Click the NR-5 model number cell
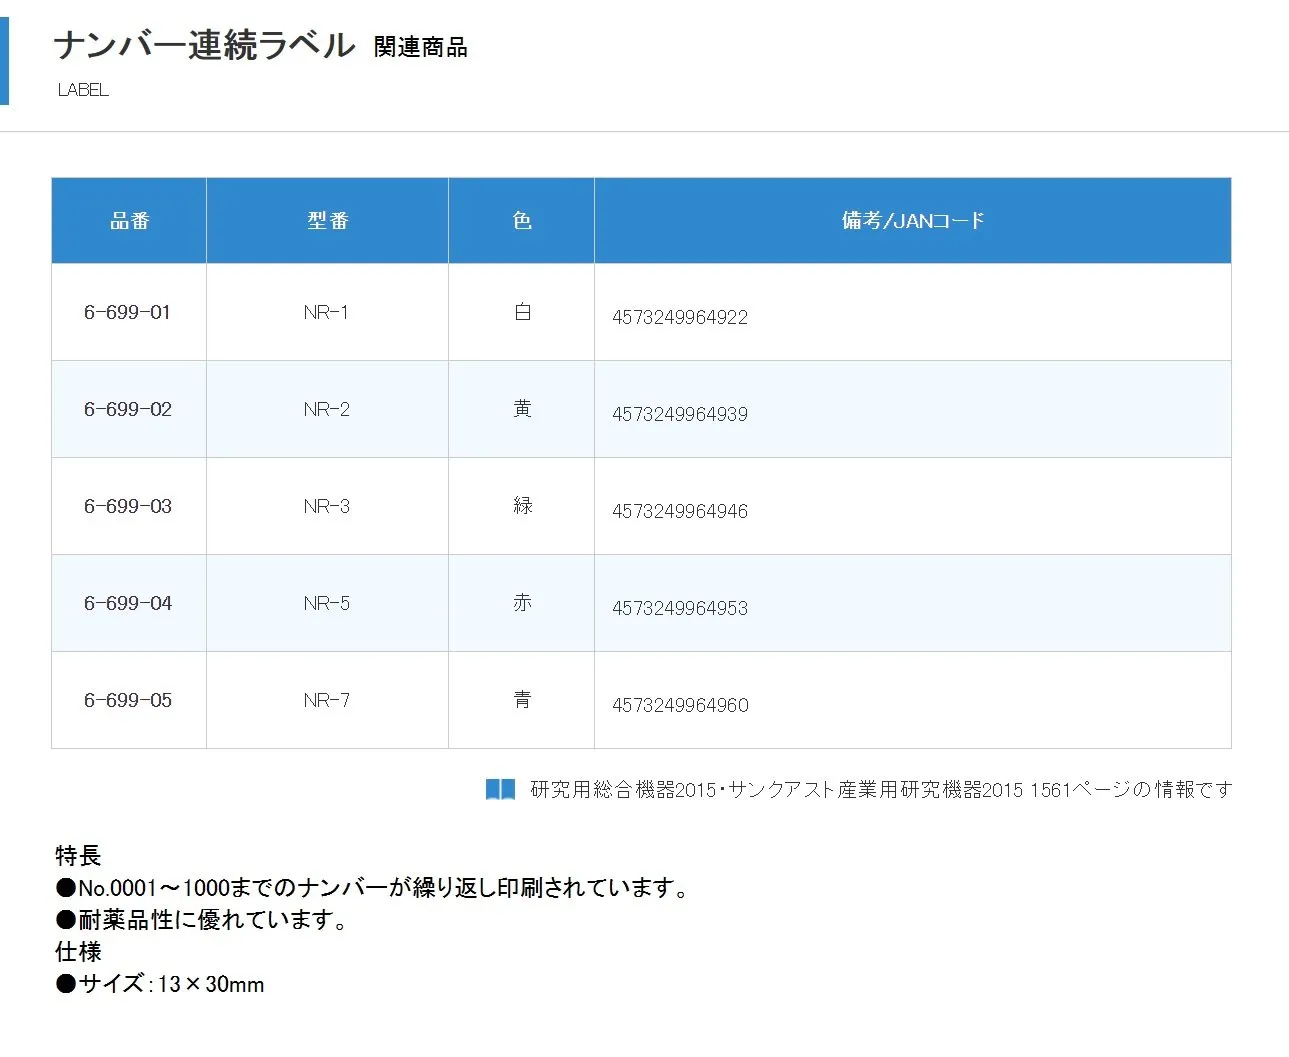The height and width of the screenshot is (1057, 1289). tap(326, 603)
